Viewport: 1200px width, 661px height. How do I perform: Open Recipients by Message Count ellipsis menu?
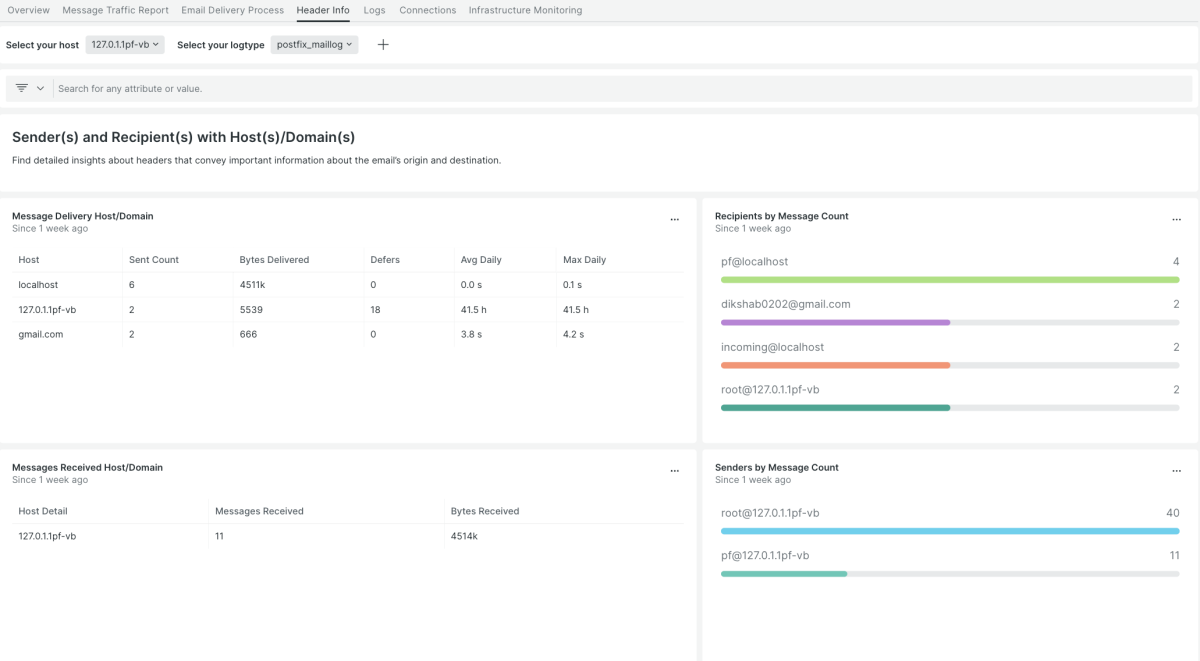coord(1176,220)
